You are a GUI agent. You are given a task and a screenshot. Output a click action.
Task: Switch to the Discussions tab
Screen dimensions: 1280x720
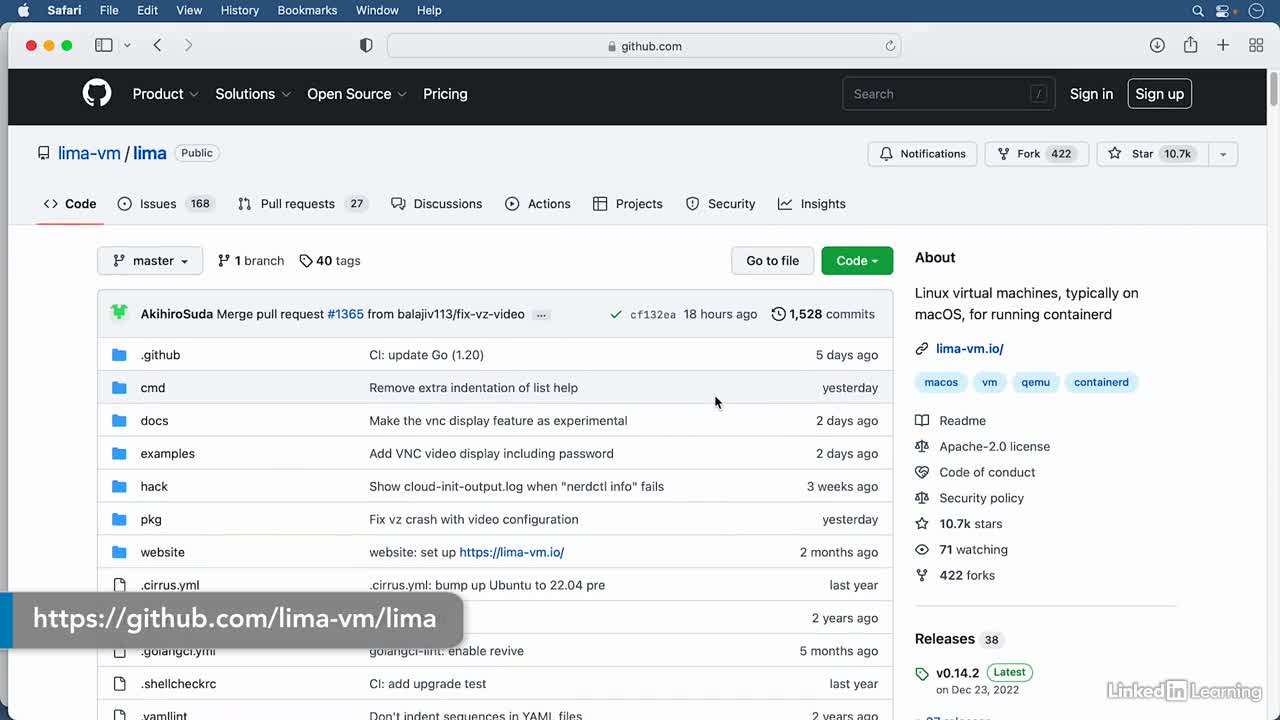(x=436, y=204)
